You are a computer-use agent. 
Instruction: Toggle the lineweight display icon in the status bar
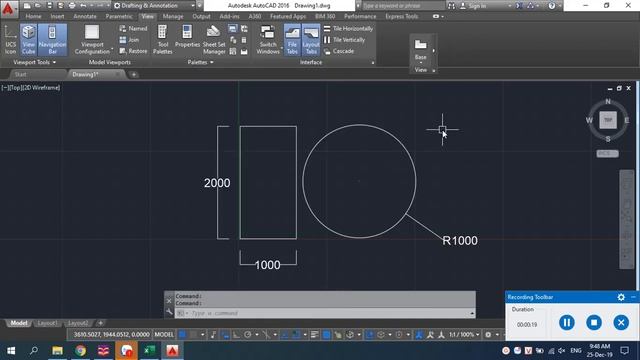click(314, 335)
